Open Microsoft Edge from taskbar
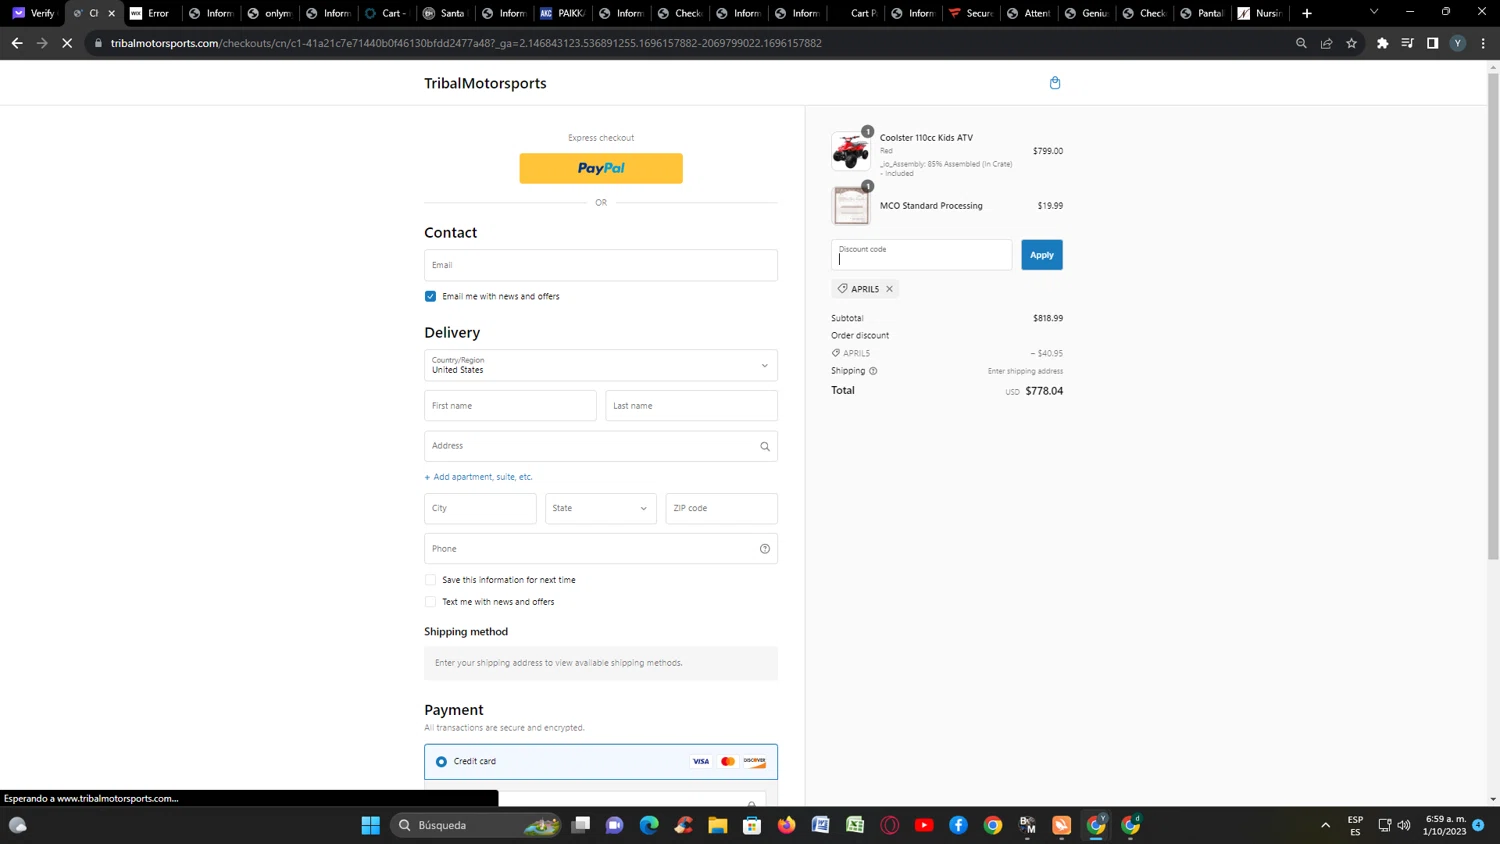The image size is (1500, 844). 649,825
